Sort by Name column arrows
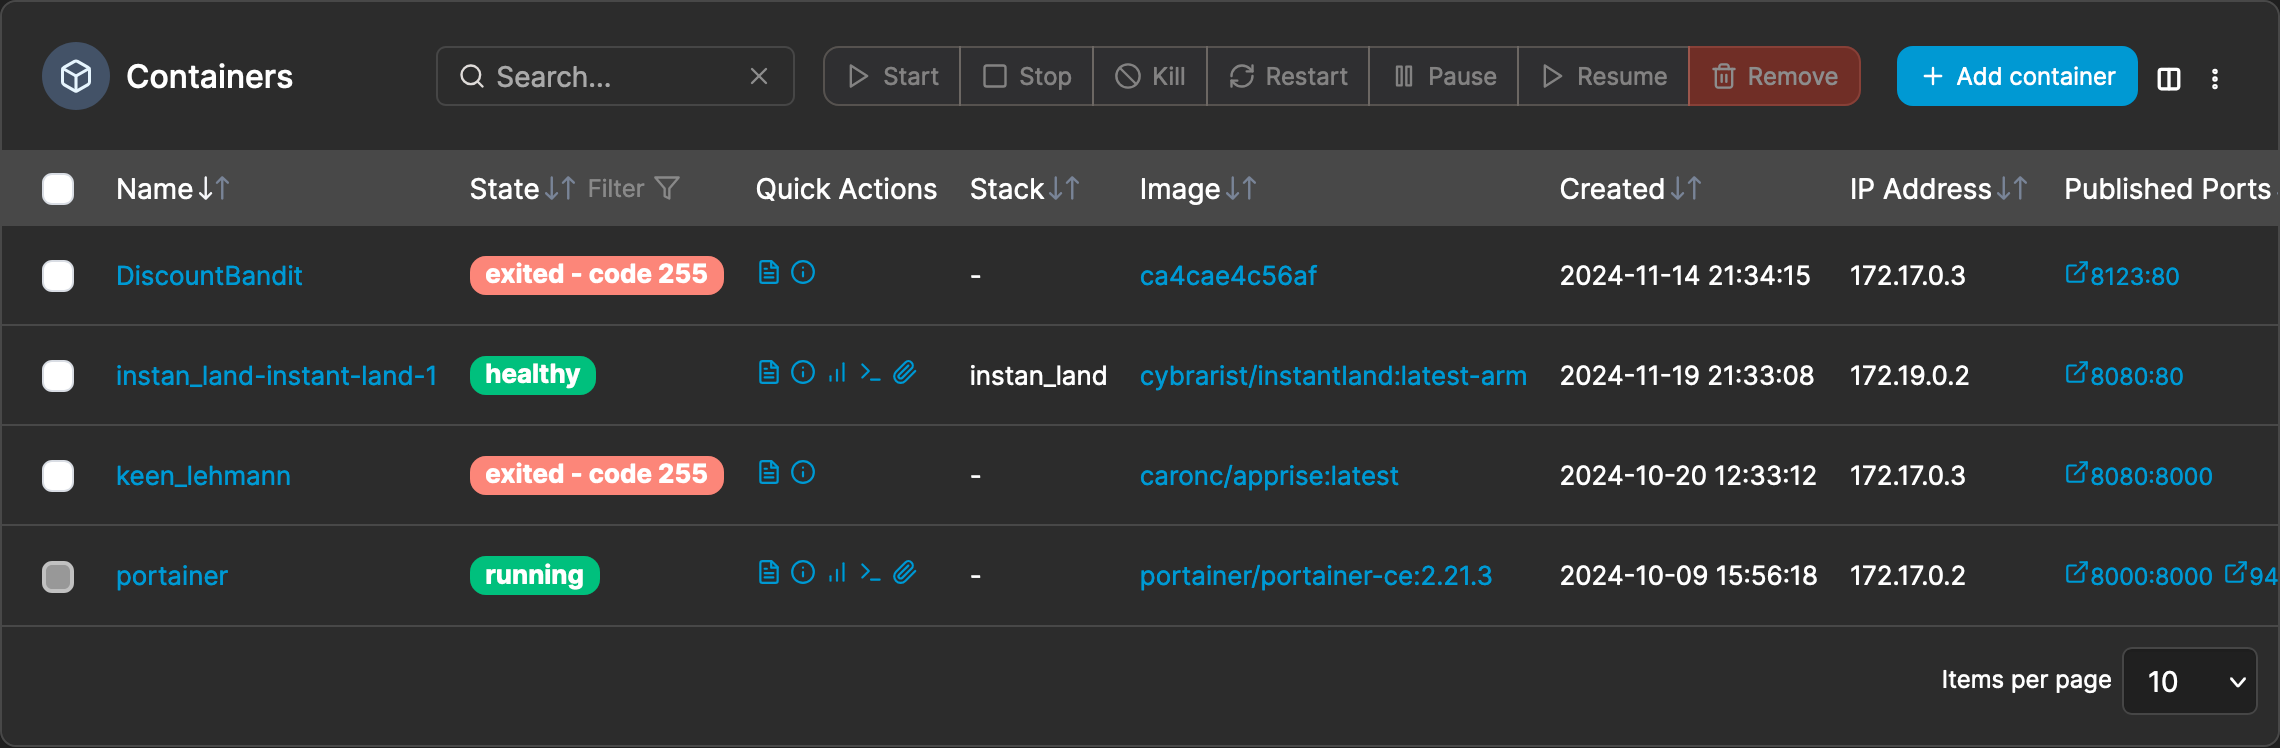This screenshot has height=748, width=2280. (x=214, y=188)
